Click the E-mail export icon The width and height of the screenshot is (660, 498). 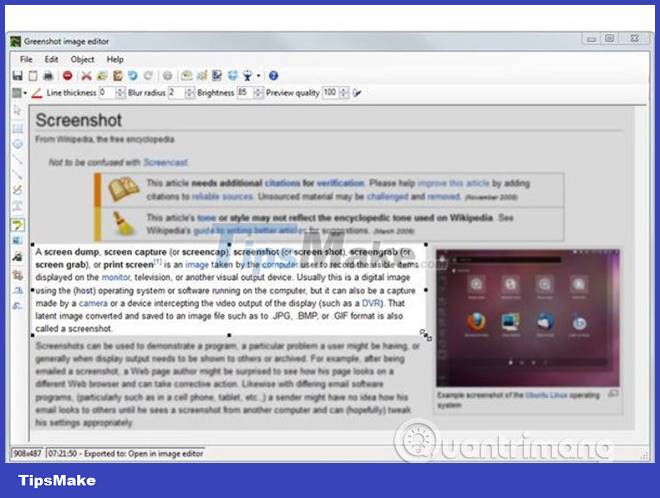pyautogui.click(x=186, y=76)
